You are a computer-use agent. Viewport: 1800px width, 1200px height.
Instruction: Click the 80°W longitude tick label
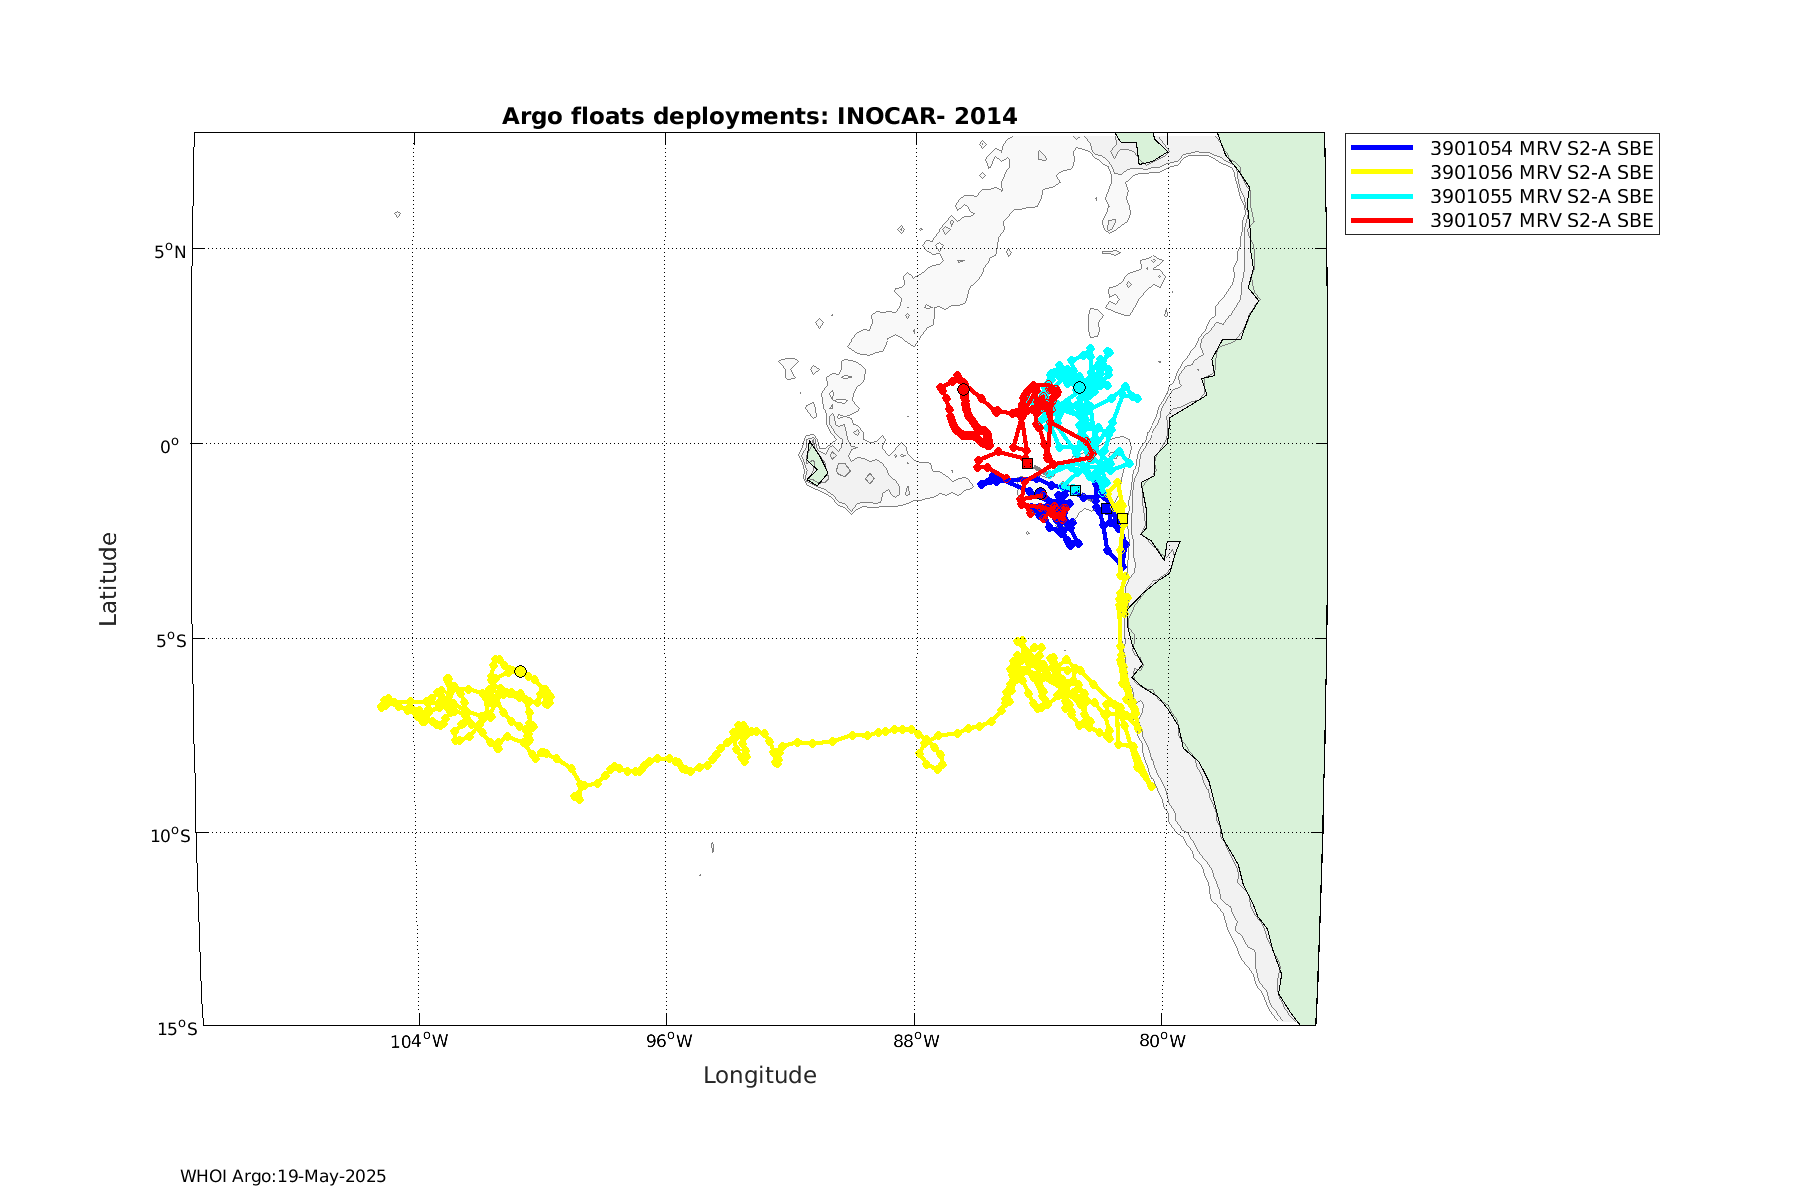(x=1162, y=1041)
